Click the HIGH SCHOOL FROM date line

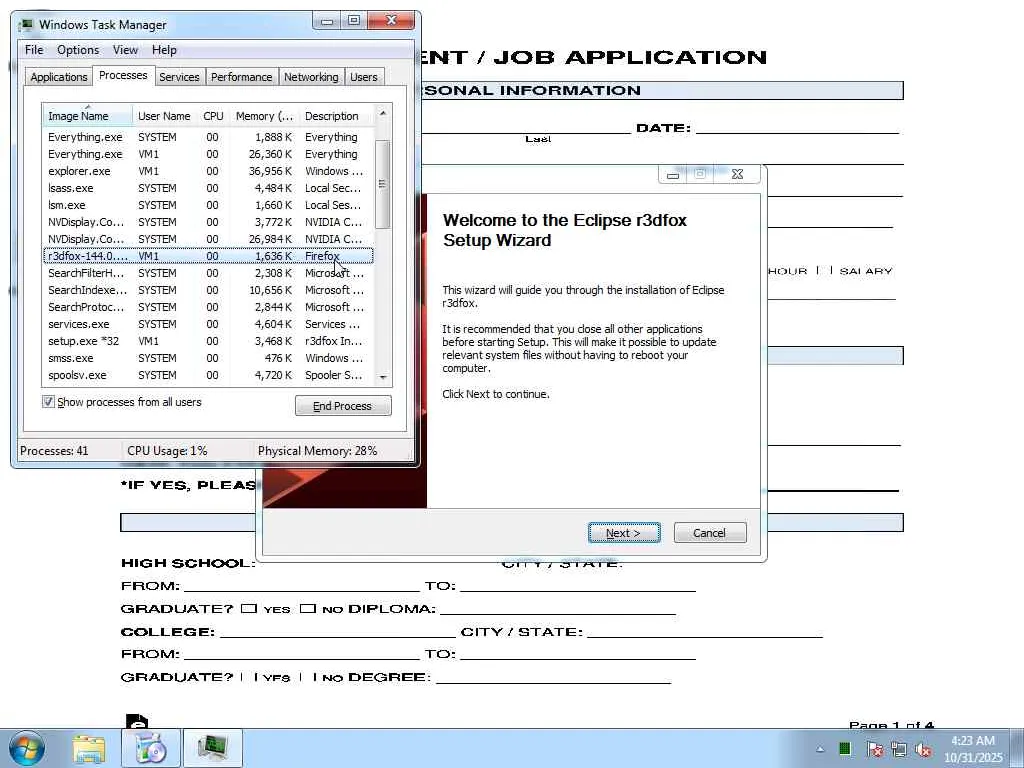pyautogui.click(x=301, y=585)
